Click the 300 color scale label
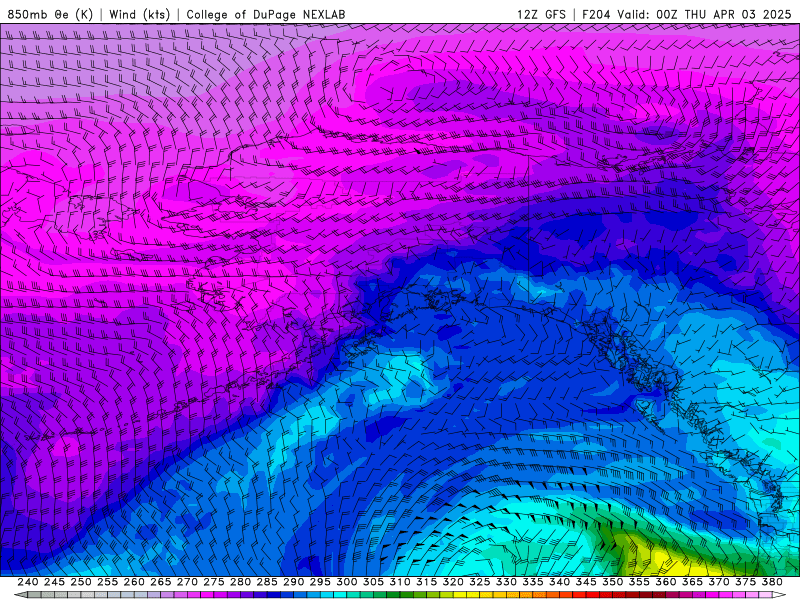Screen dimensions: 800x600 [x=347, y=582]
